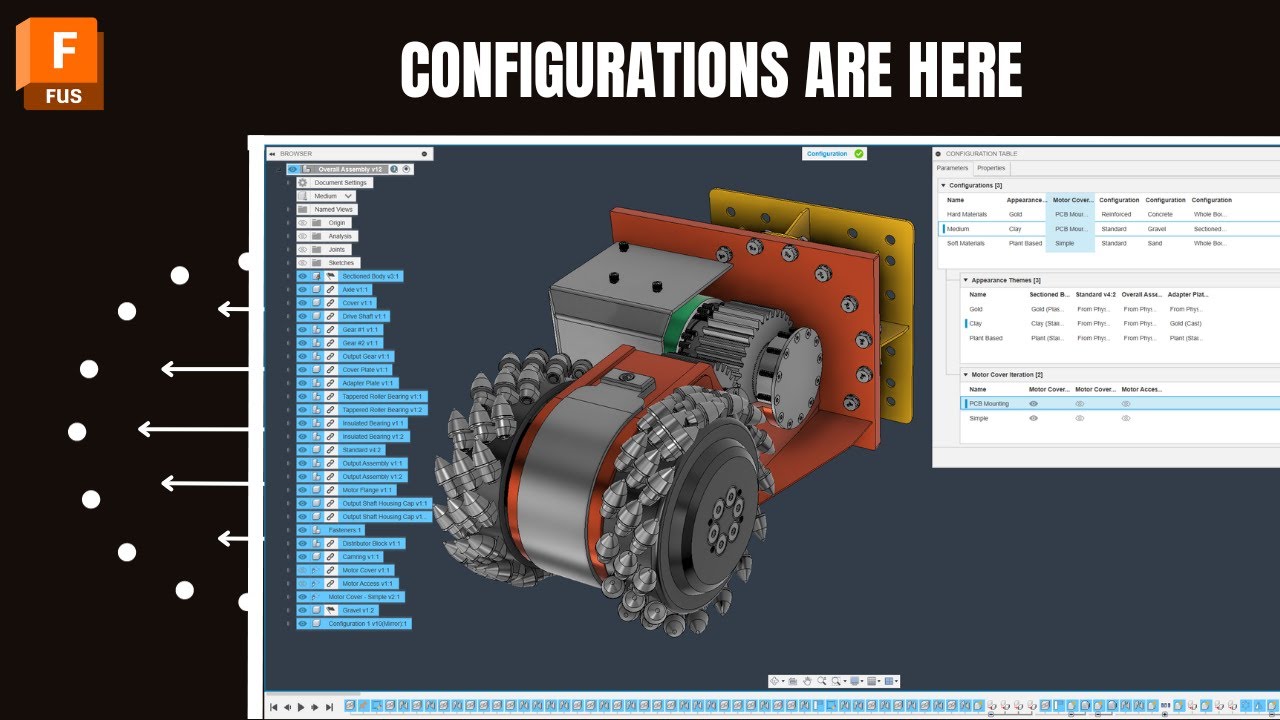Click the Browser panel options dot
Image resolution: width=1280 pixels, height=720 pixels.
pyautogui.click(x=424, y=154)
